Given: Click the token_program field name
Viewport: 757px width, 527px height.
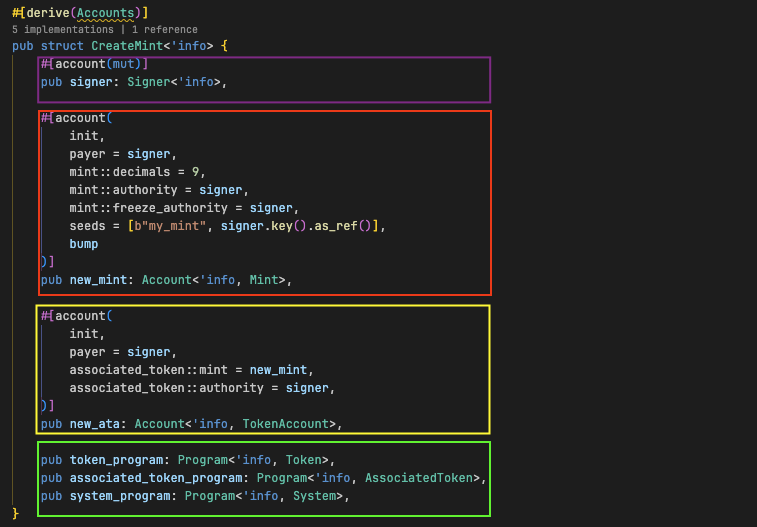Looking at the screenshot, I should pos(116,460).
